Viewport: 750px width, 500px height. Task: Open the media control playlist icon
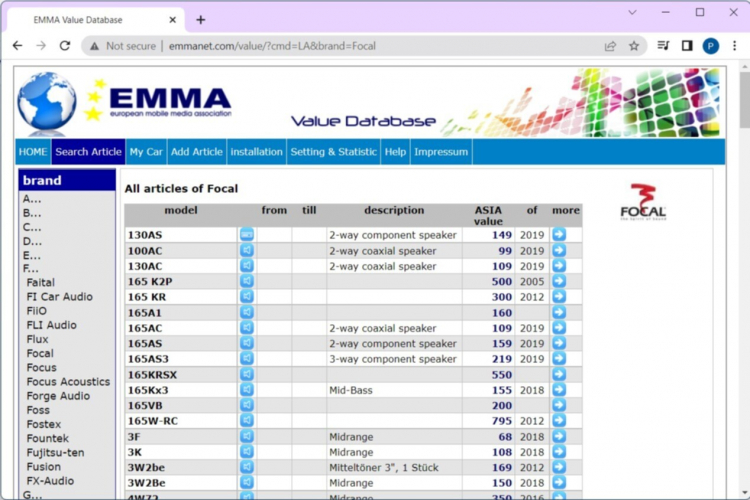[663, 46]
